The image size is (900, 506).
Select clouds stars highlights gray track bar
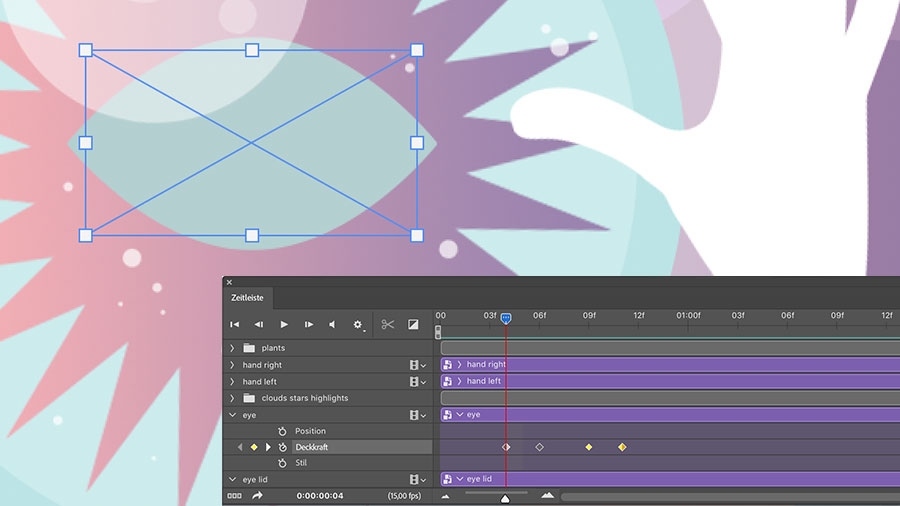(670, 398)
